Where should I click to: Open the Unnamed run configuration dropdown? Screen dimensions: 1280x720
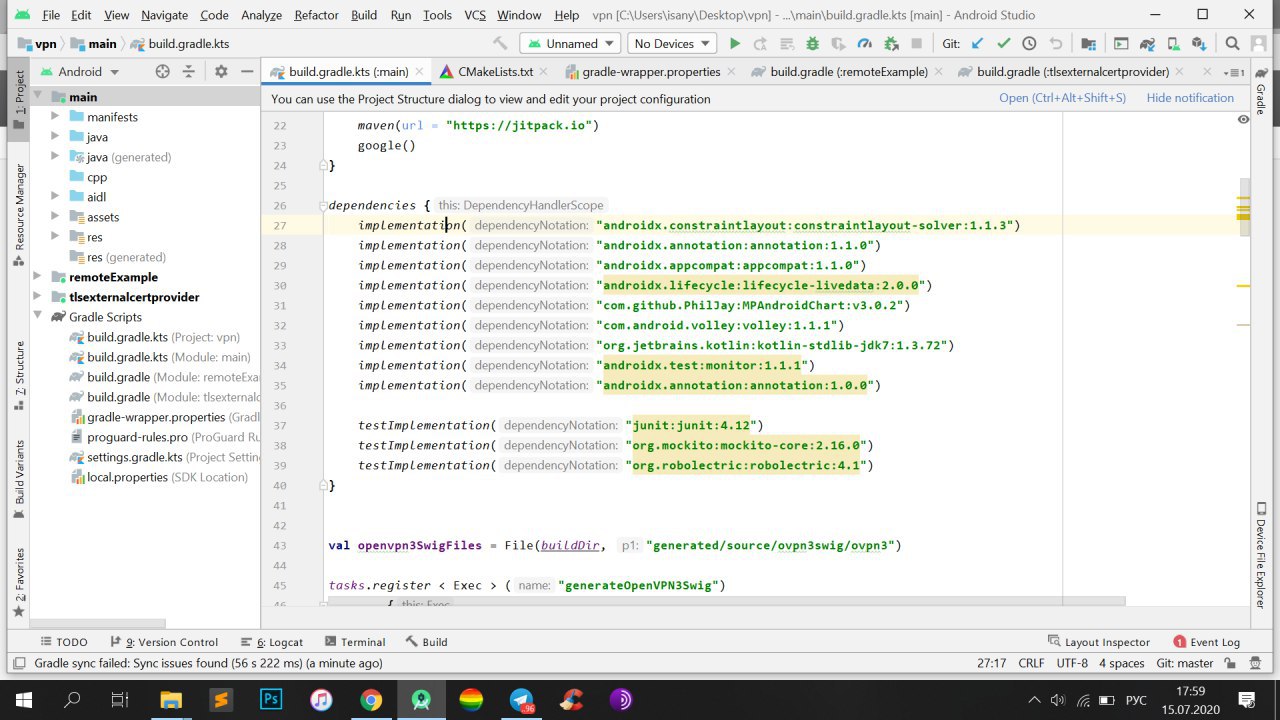point(571,44)
